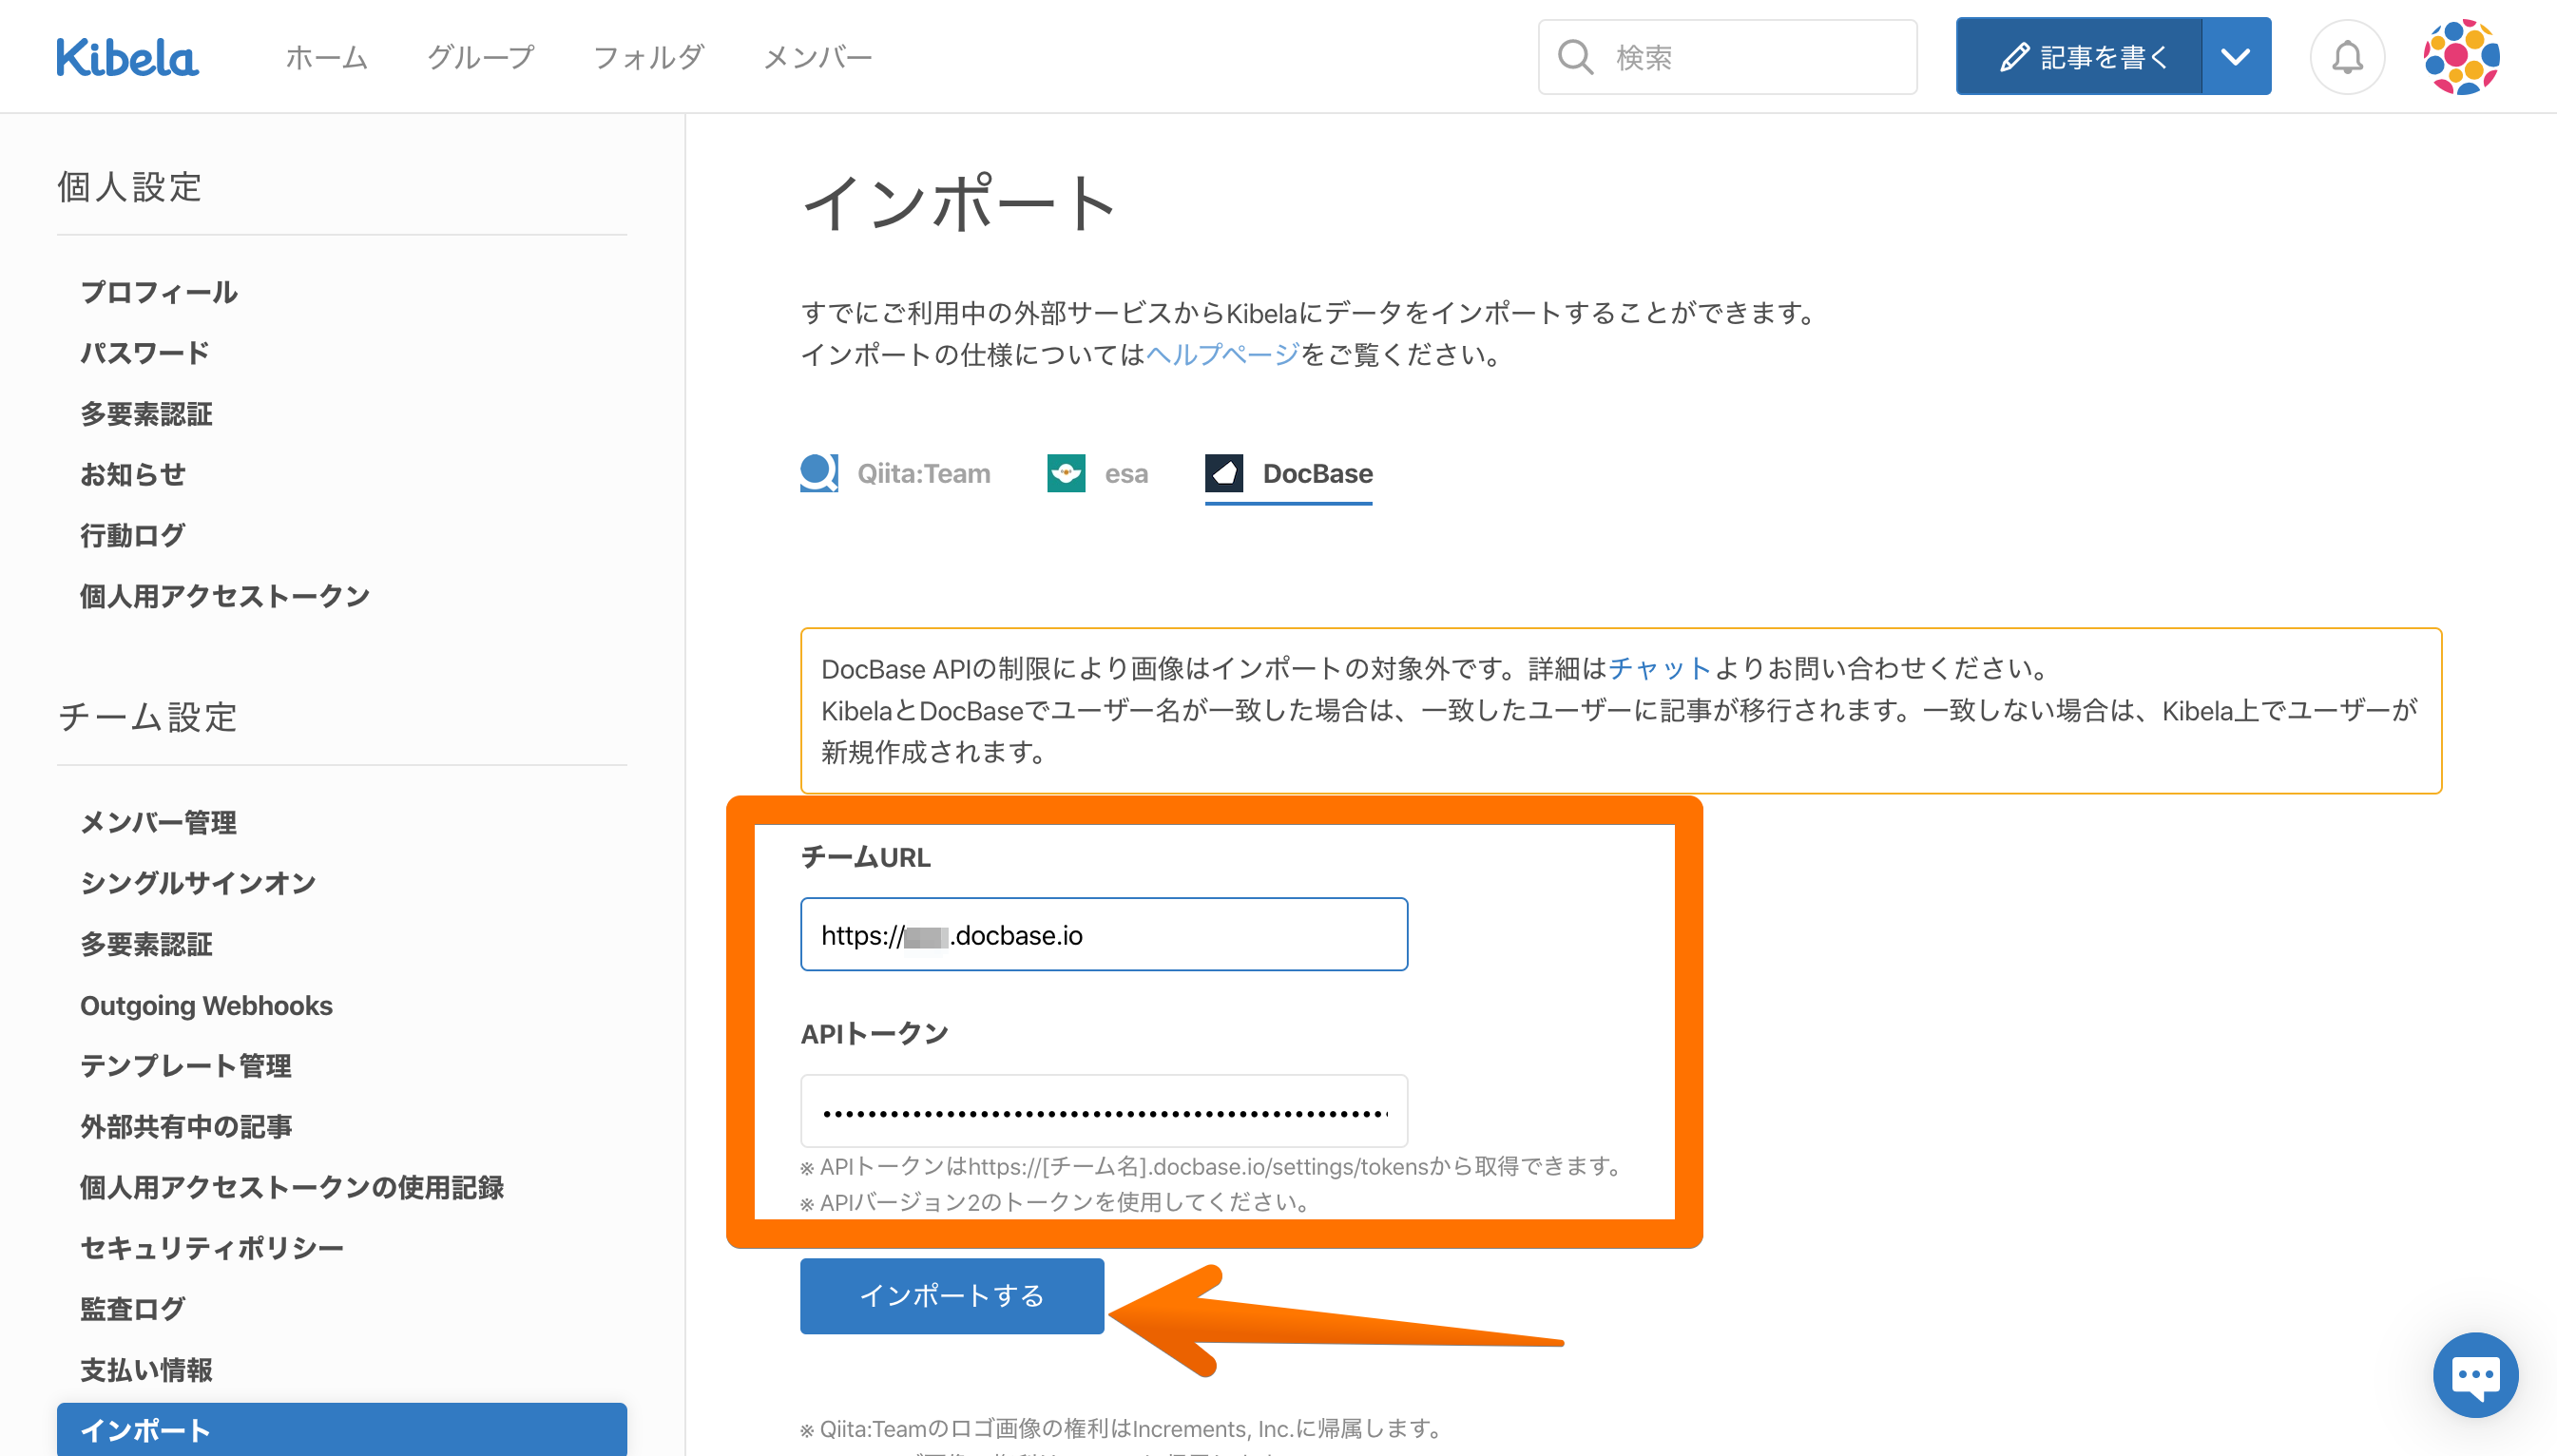Open メンバー管理 in team settings
The height and width of the screenshot is (1456, 2557).
158,822
